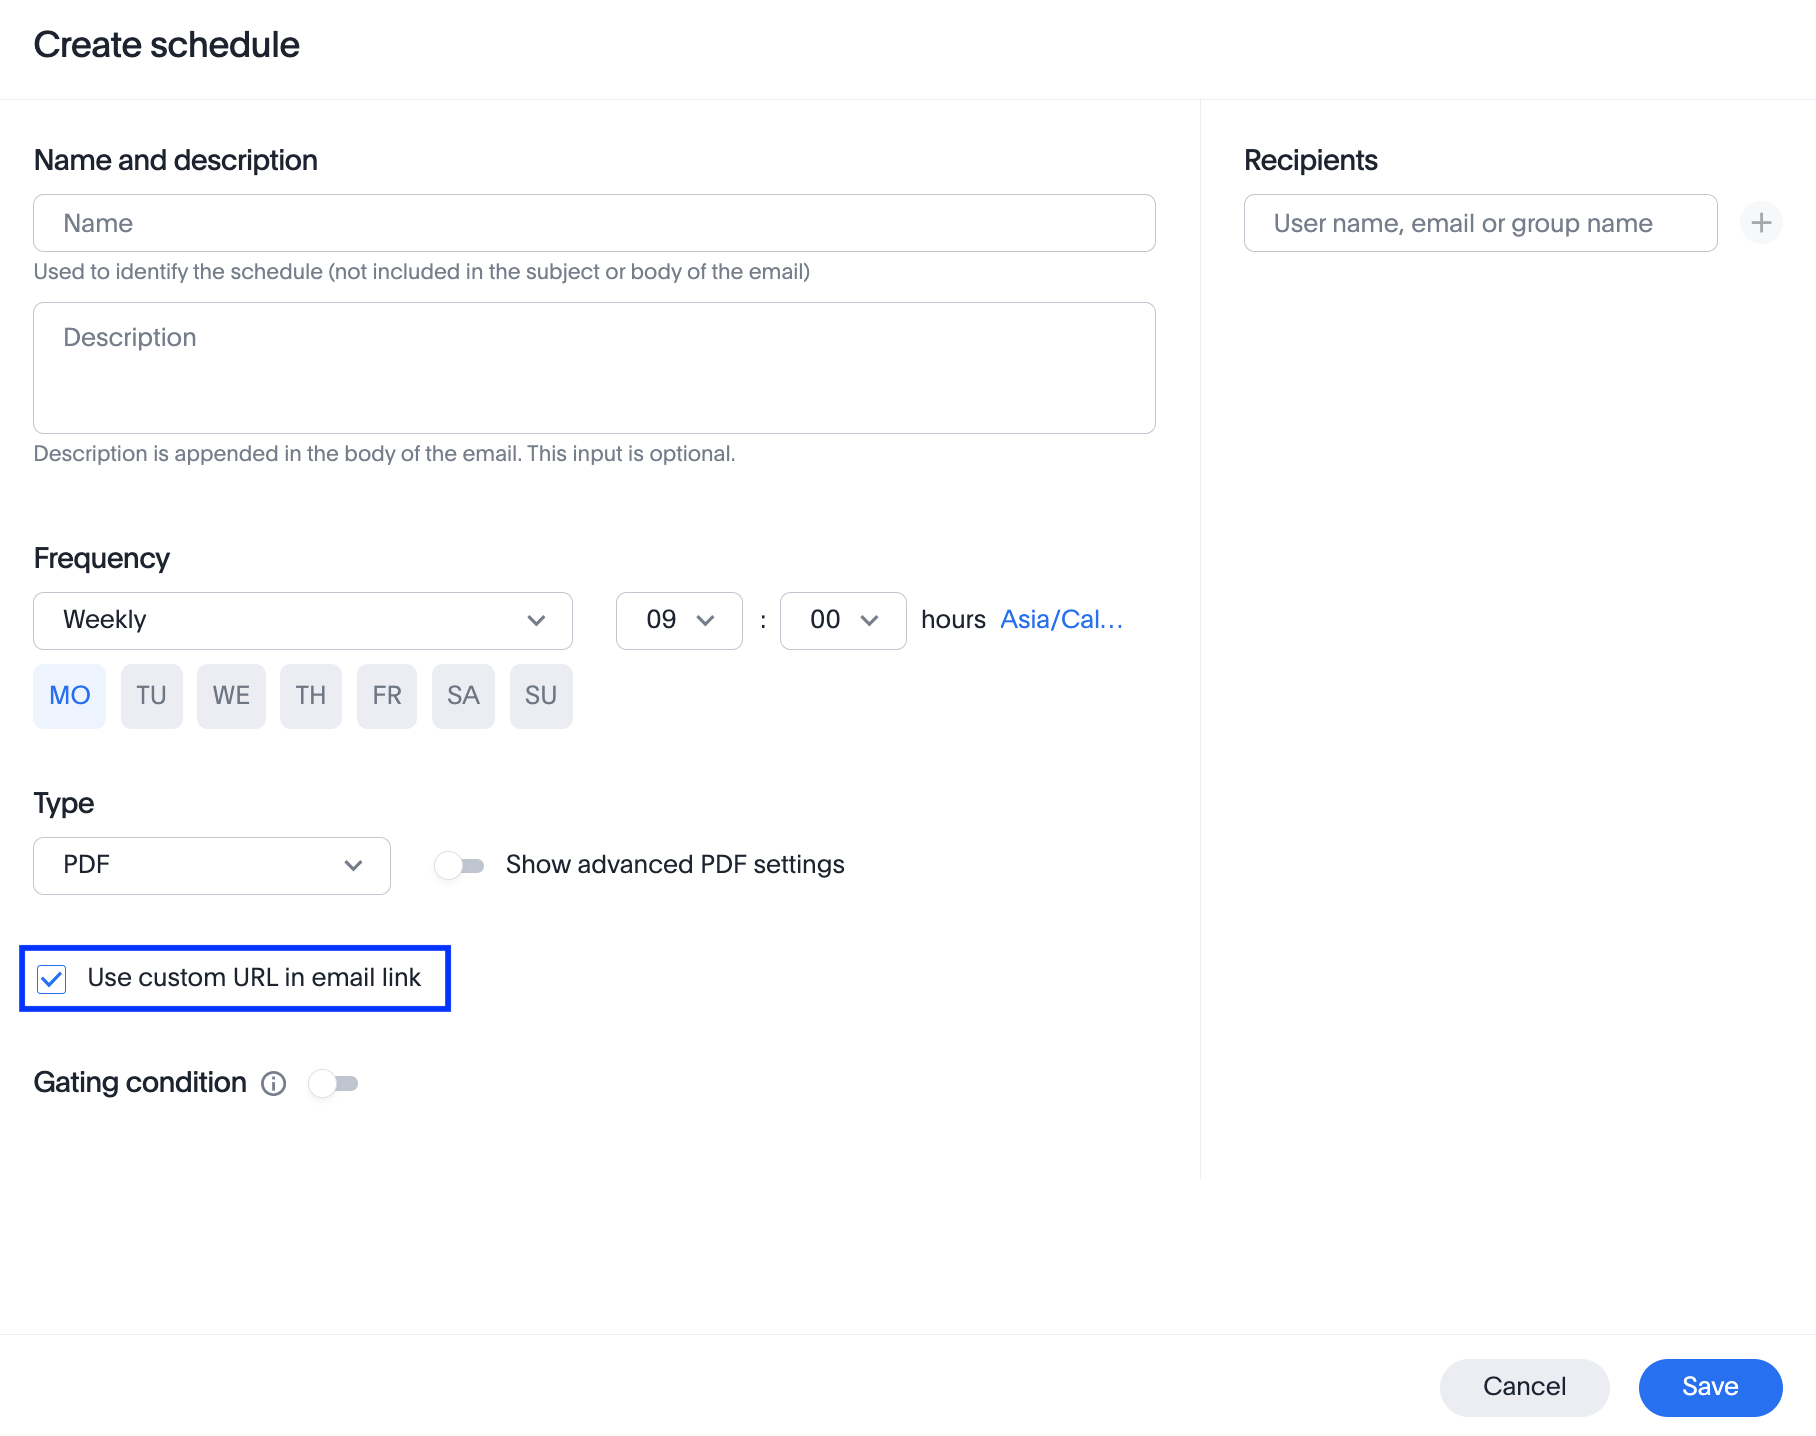This screenshot has width=1816, height=1436.
Task: Open the Asia/Cal timezone link
Action: pyautogui.click(x=1061, y=619)
